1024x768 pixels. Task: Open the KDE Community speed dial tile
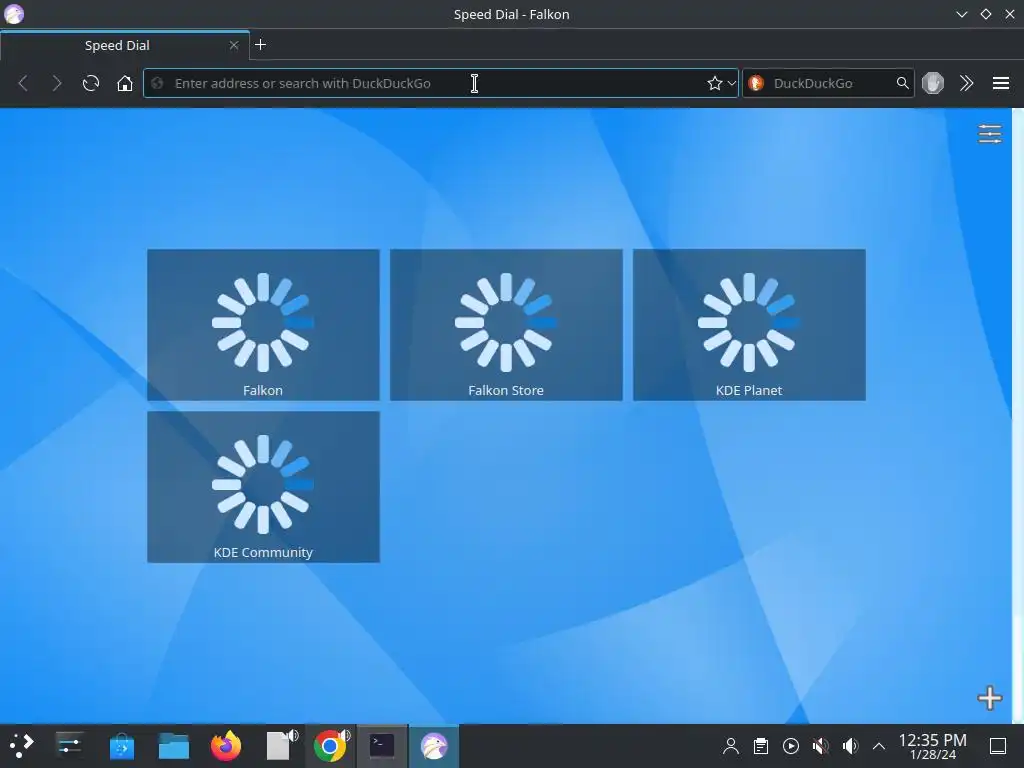tap(263, 487)
